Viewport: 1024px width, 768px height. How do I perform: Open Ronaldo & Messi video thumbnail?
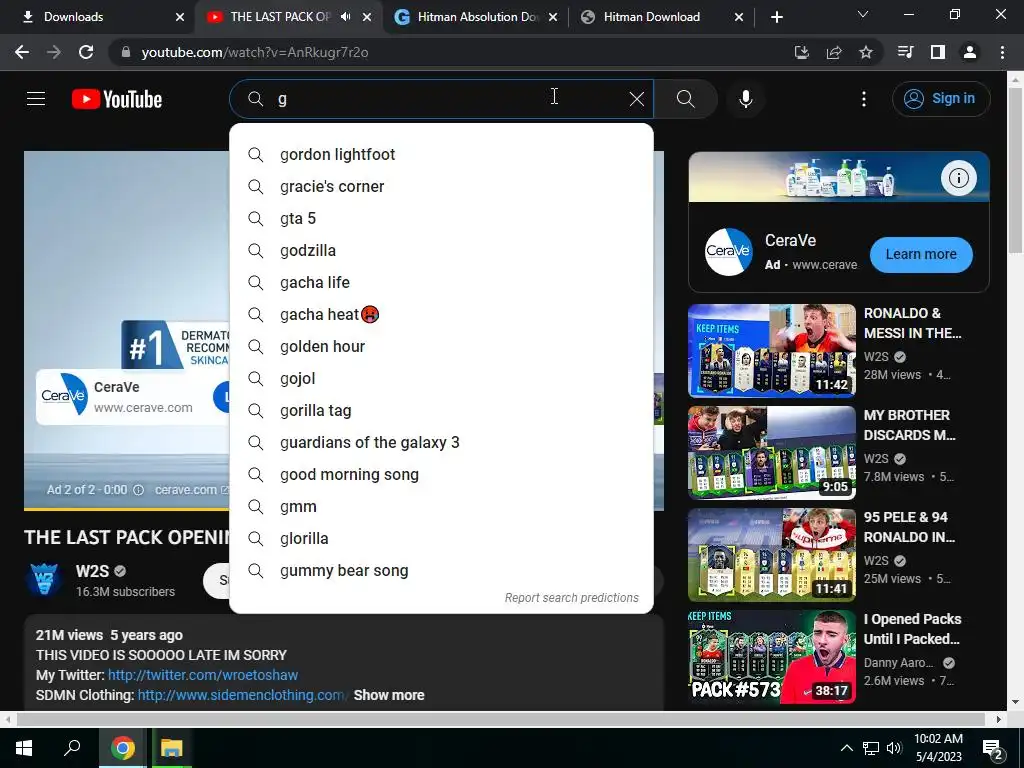(771, 351)
